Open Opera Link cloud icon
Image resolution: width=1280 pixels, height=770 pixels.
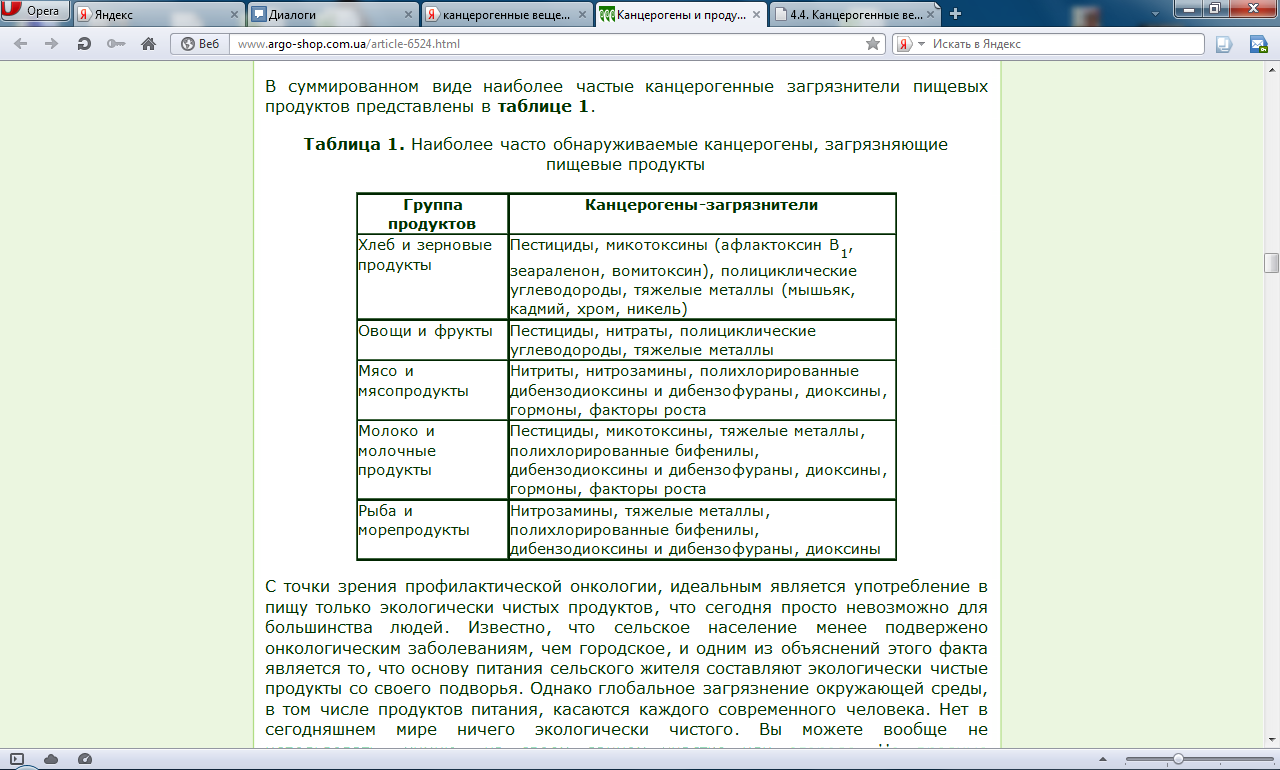pyautogui.click(x=51, y=759)
